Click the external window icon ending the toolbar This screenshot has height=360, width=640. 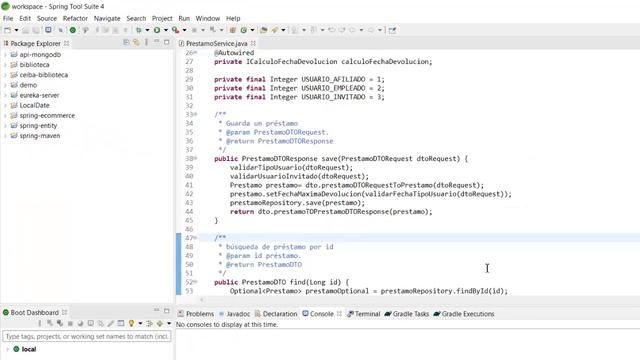pos(392,30)
